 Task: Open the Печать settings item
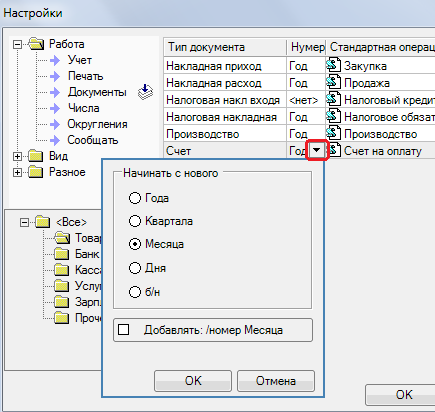85,76
